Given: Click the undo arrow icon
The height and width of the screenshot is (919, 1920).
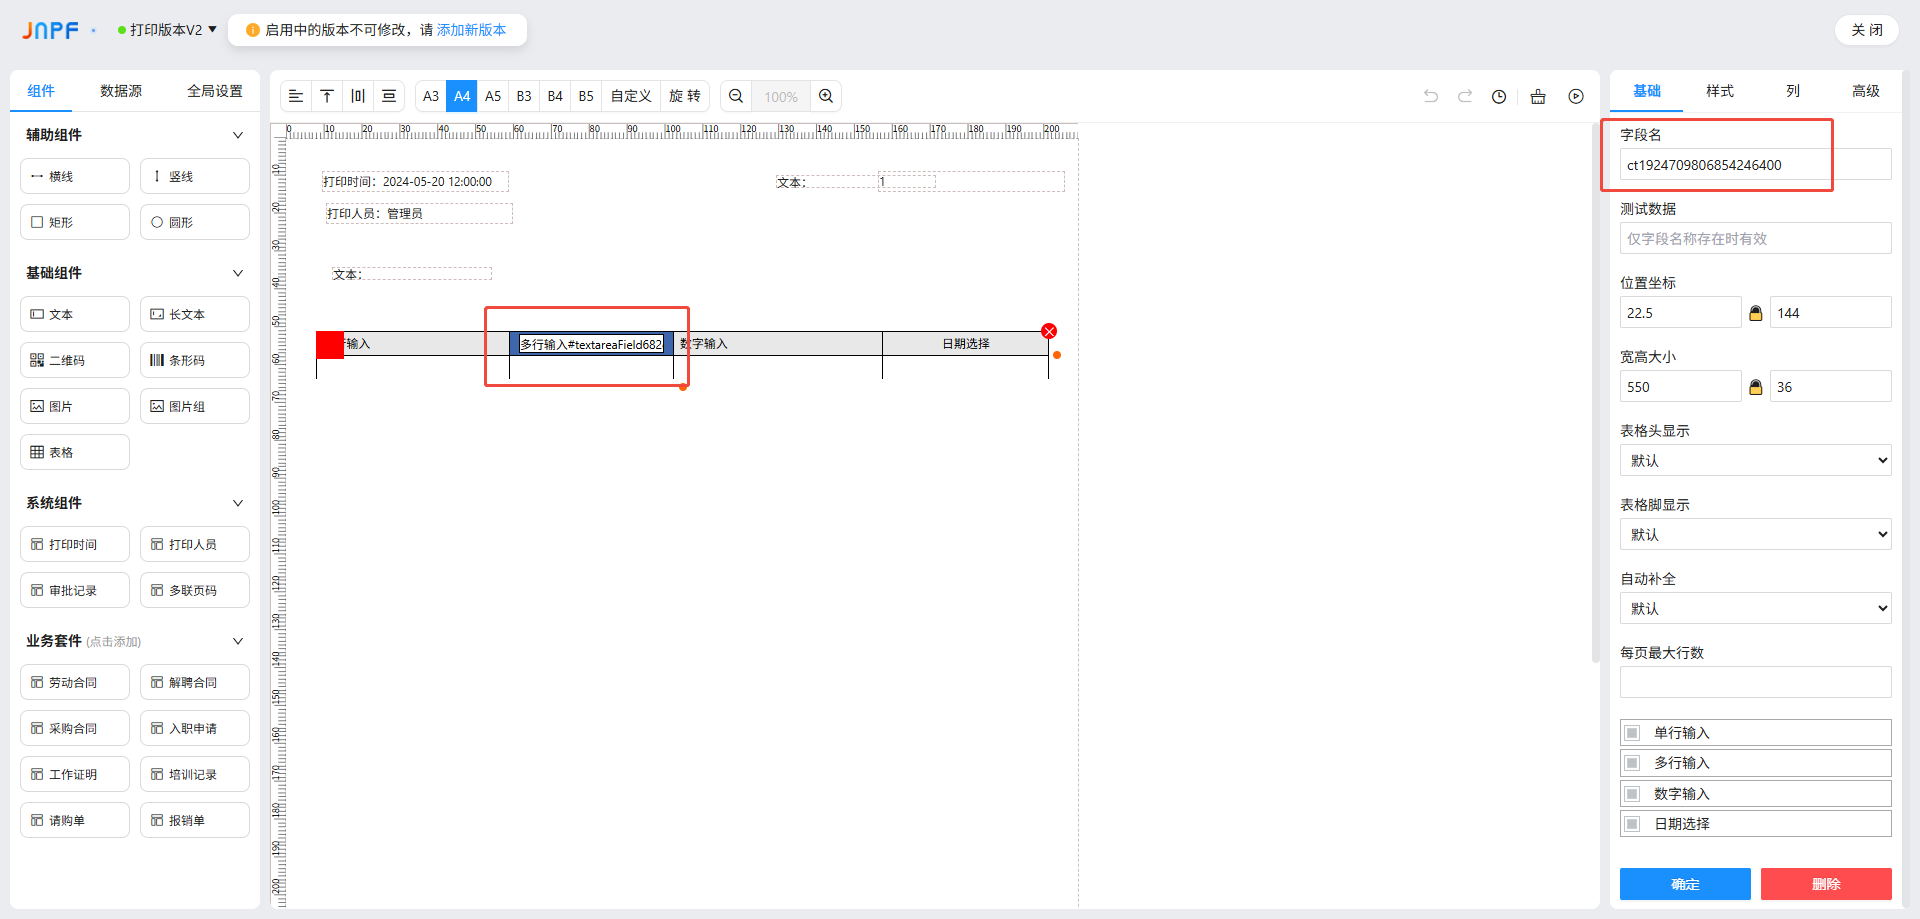Looking at the screenshot, I should (1431, 96).
